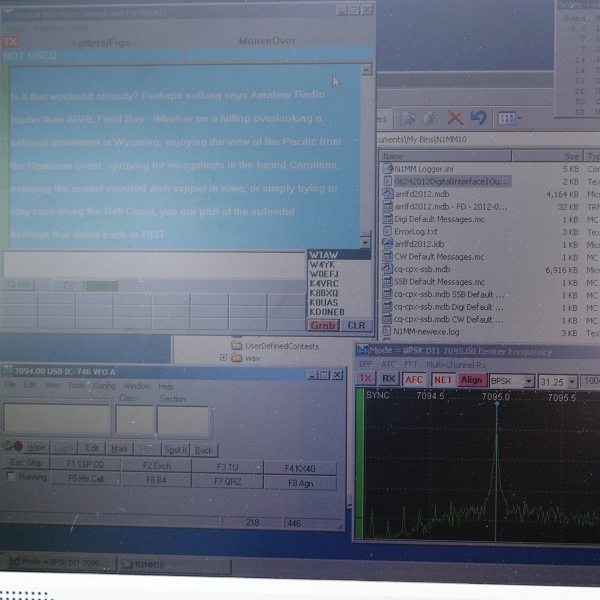Click the N1MM Logger.ini file icon
Viewport: 600px width, 600px height.
388,168
